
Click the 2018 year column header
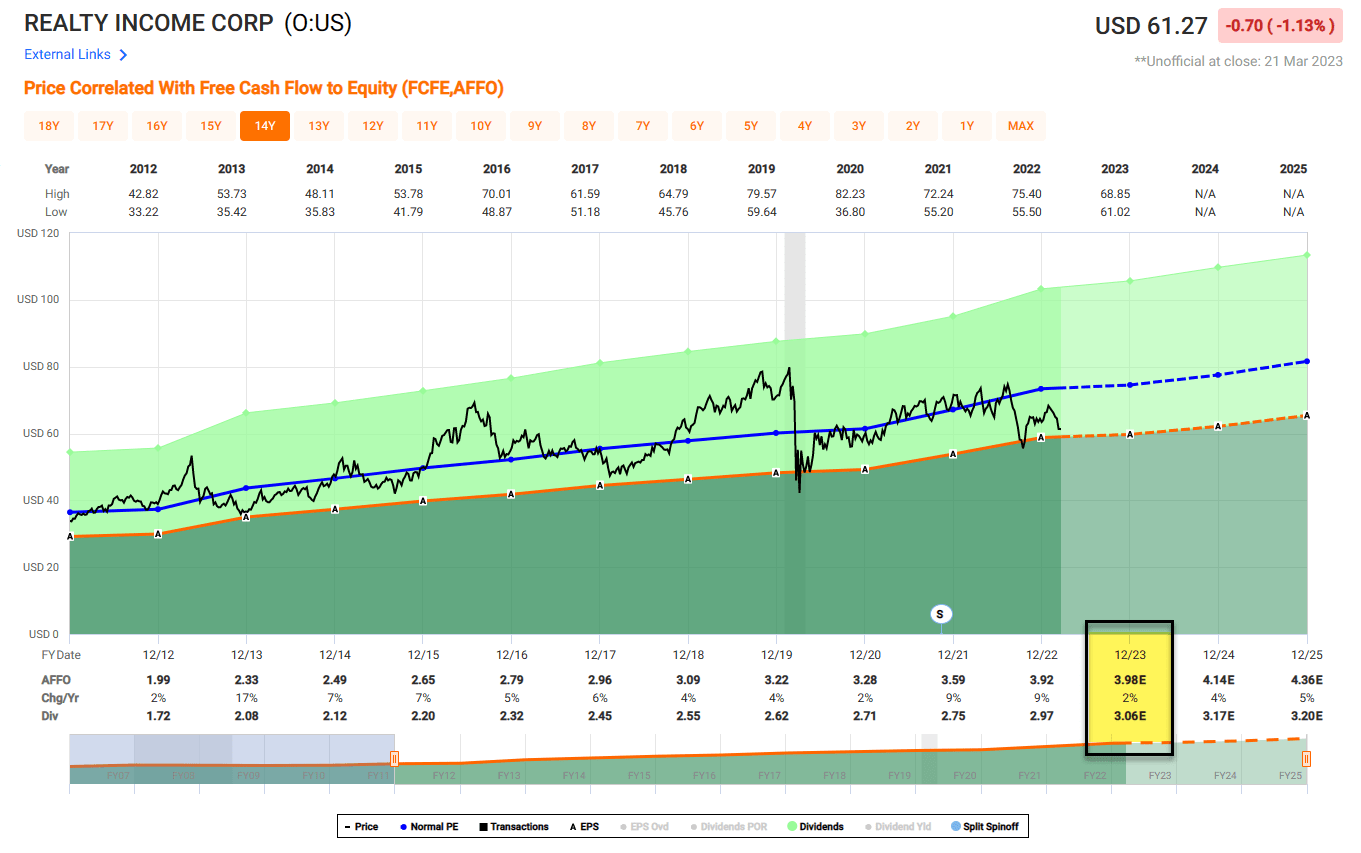click(673, 169)
